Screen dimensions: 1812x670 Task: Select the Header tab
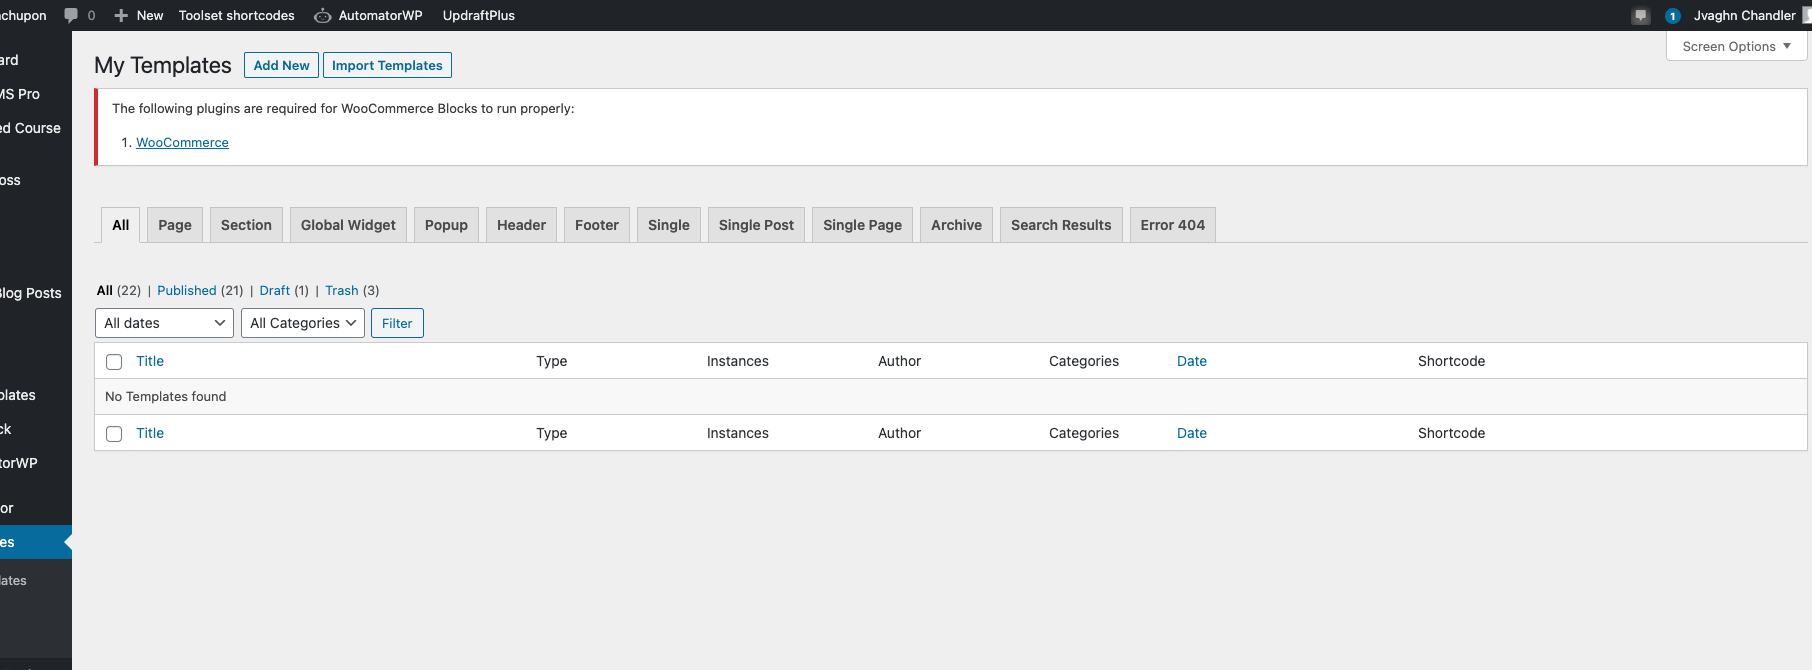coord(521,225)
